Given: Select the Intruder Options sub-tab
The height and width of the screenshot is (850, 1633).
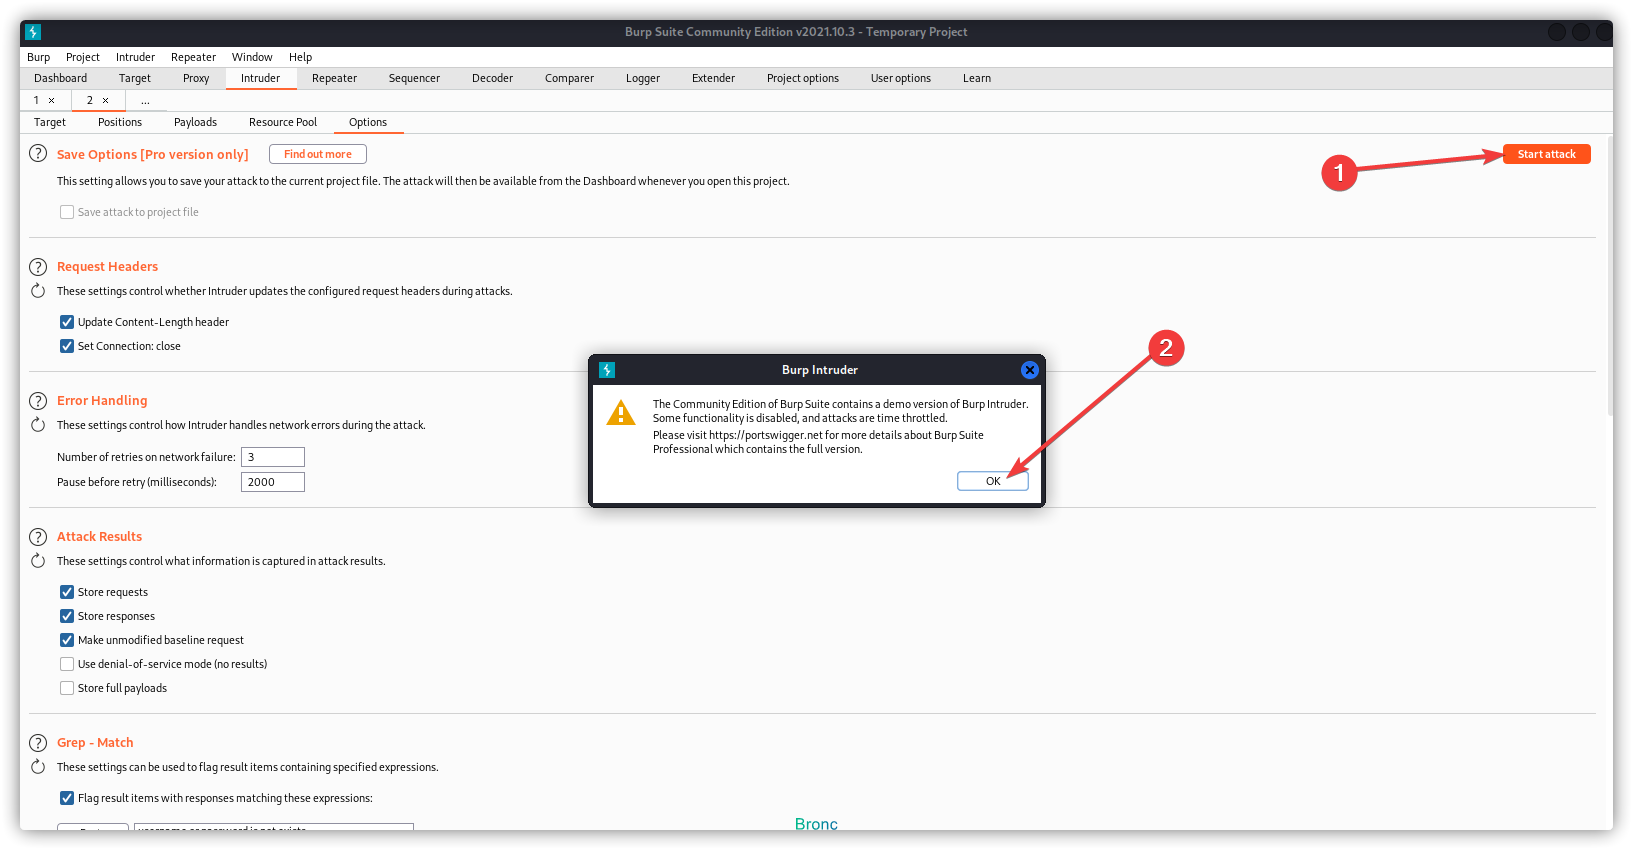Looking at the screenshot, I should 368,122.
